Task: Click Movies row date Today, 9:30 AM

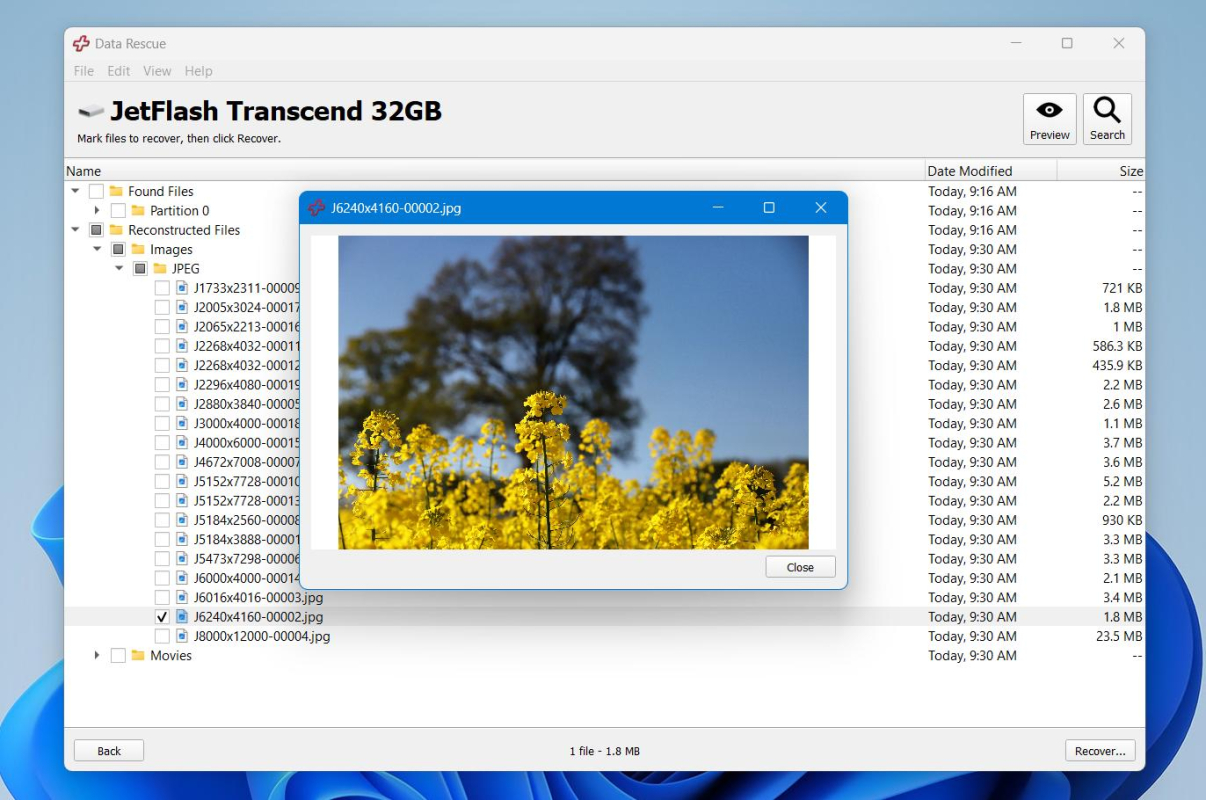Action: point(972,656)
